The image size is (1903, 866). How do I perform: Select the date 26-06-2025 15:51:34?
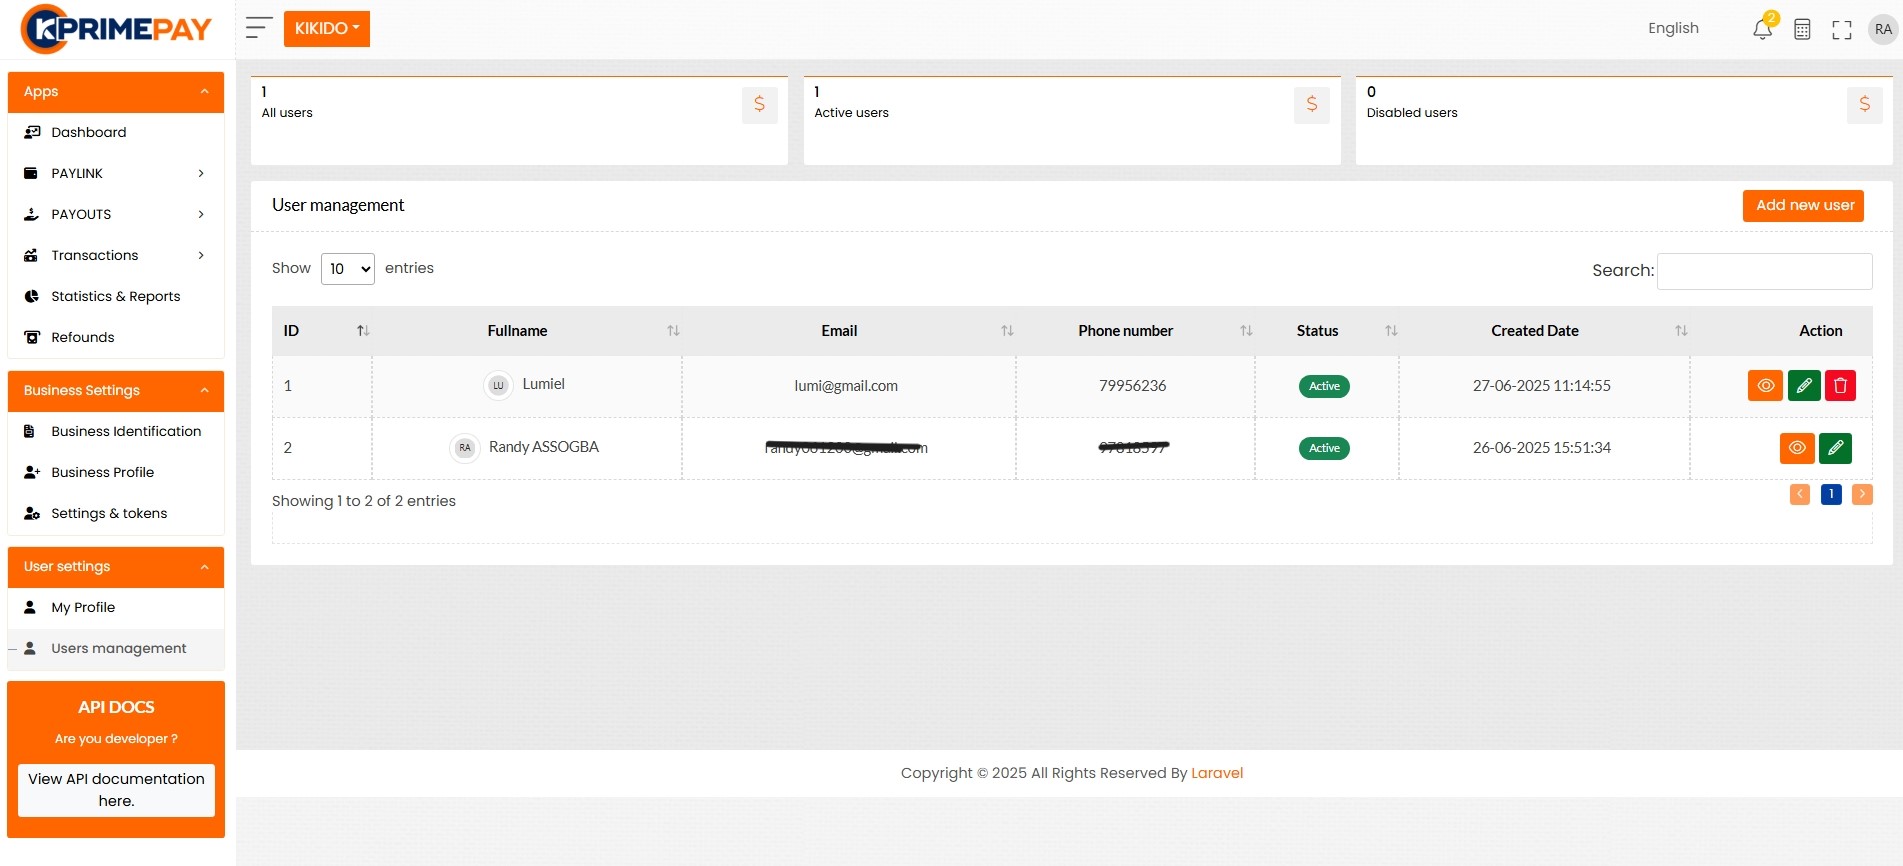1541,448
